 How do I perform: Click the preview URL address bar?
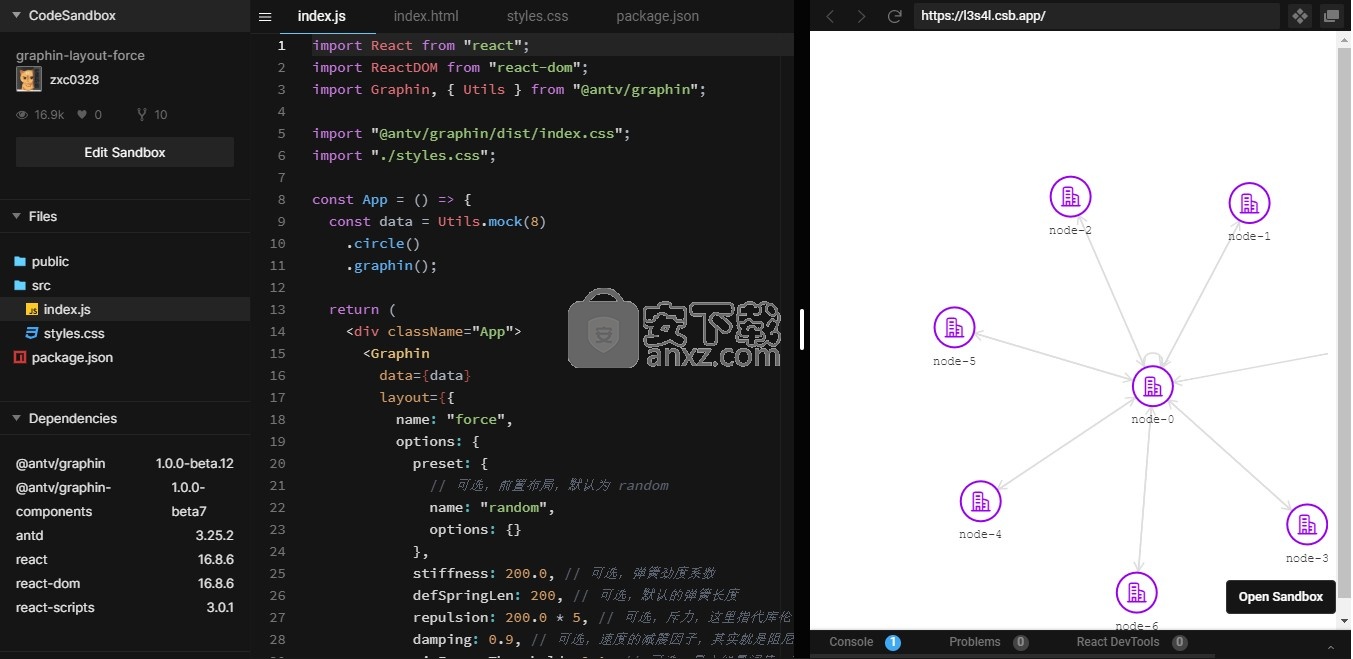point(1096,16)
